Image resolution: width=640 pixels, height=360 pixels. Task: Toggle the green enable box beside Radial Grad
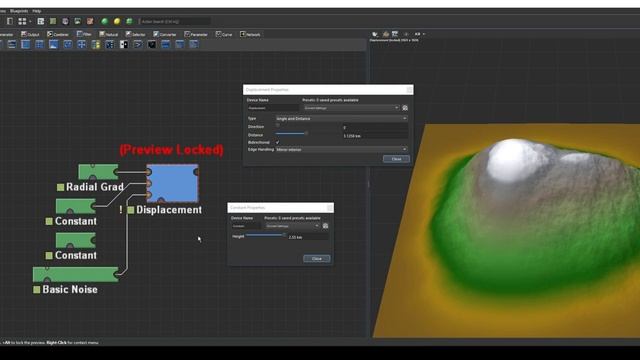[x=60, y=187]
